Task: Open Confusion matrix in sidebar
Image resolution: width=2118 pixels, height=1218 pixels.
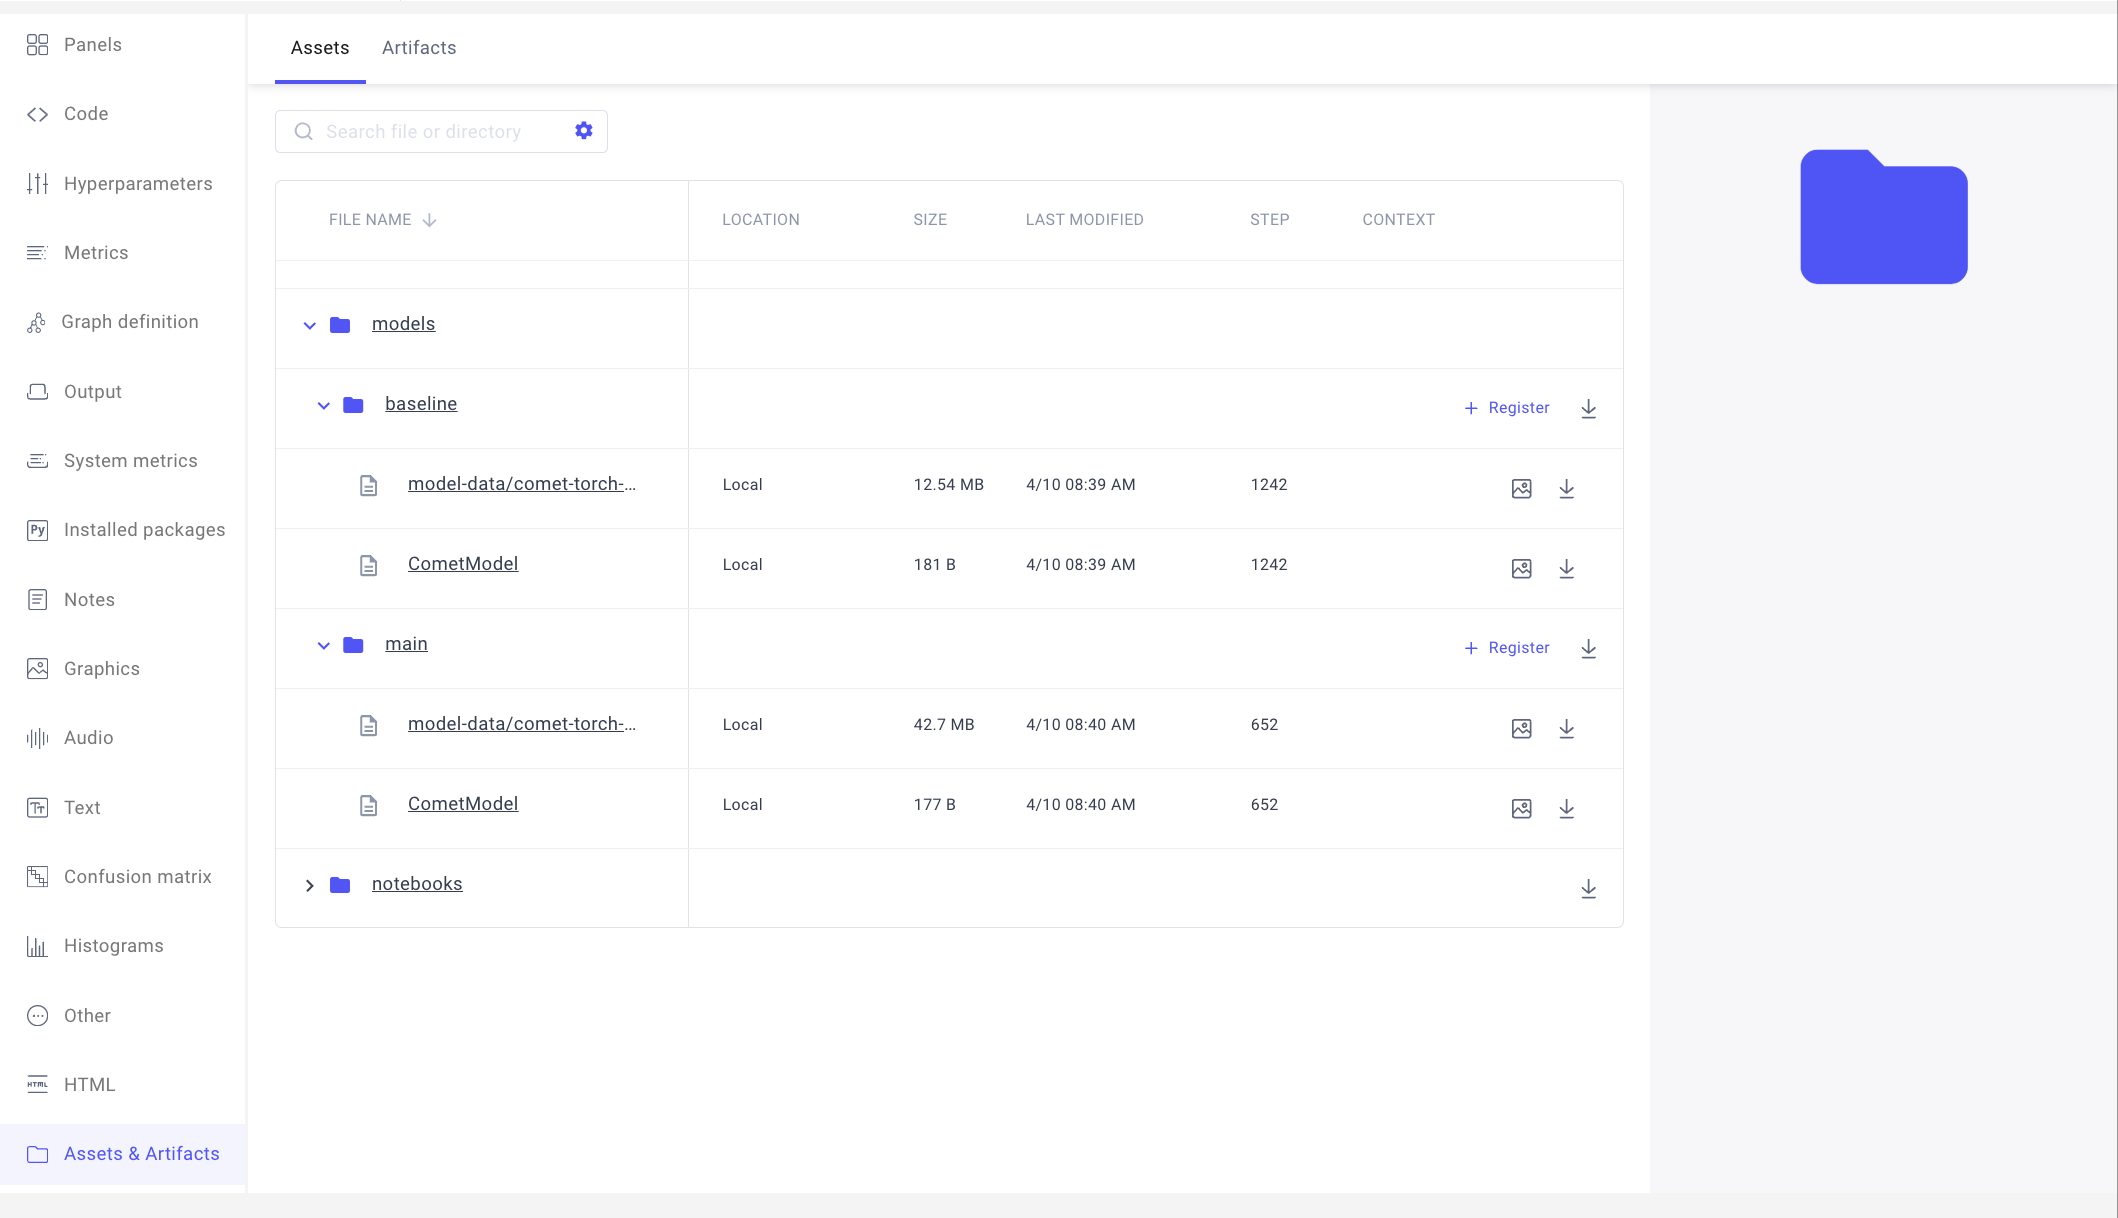Action: point(137,877)
